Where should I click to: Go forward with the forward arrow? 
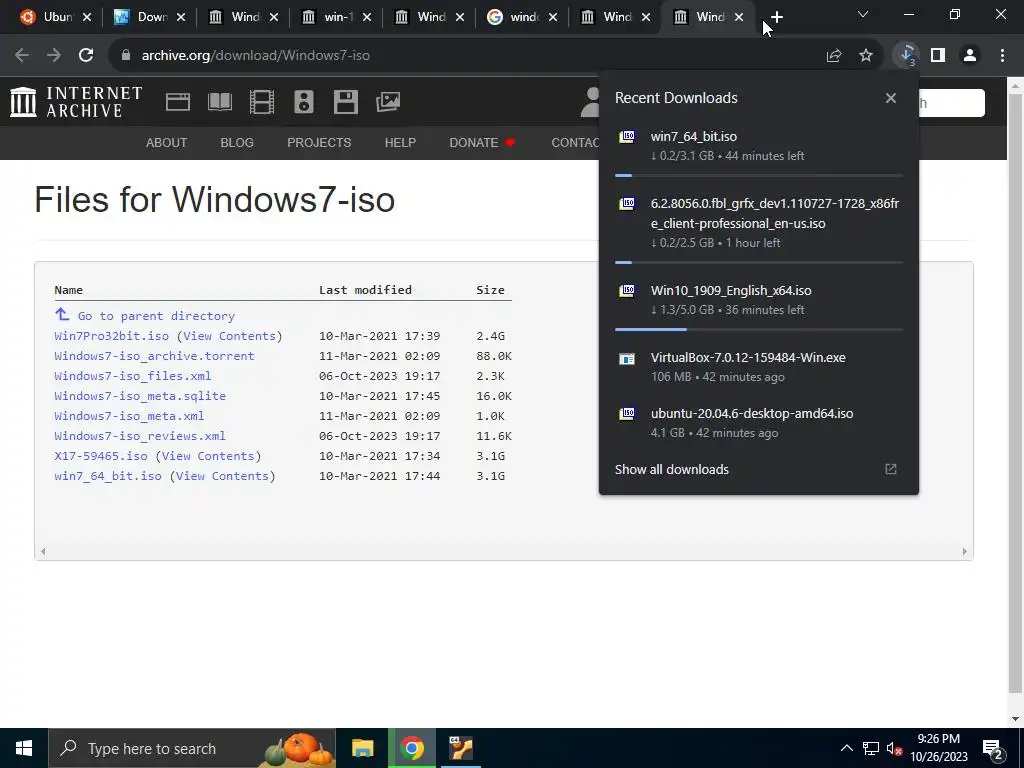[x=54, y=56]
